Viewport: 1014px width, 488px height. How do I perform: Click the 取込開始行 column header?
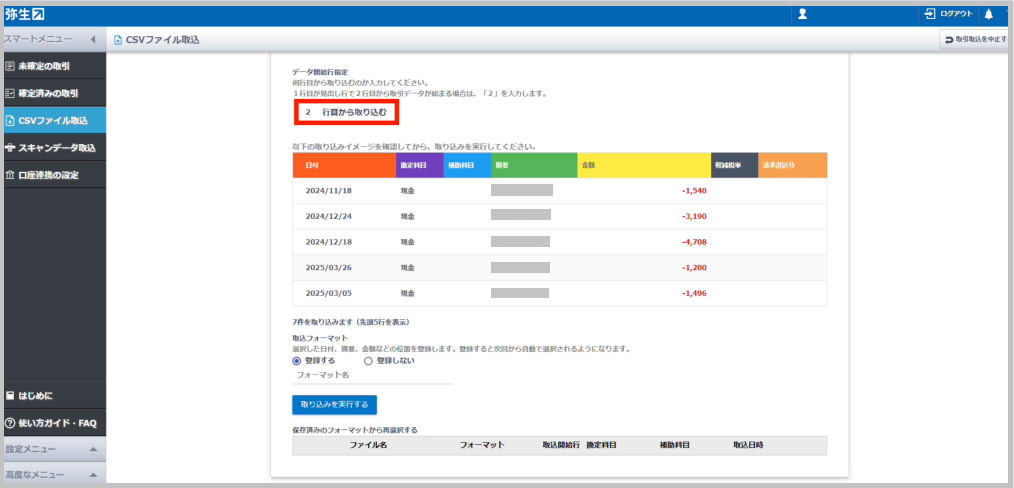[x=561, y=445]
